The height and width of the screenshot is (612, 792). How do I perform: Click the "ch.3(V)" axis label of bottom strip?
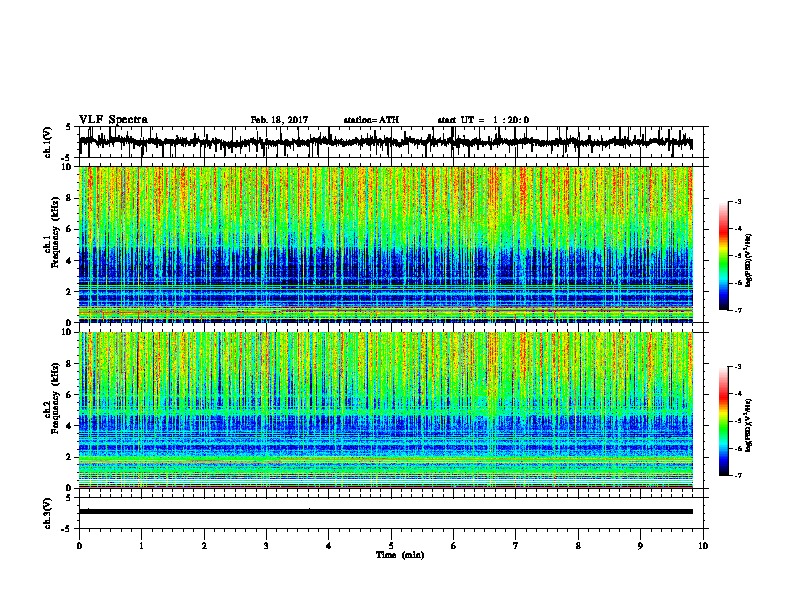[48, 513]
